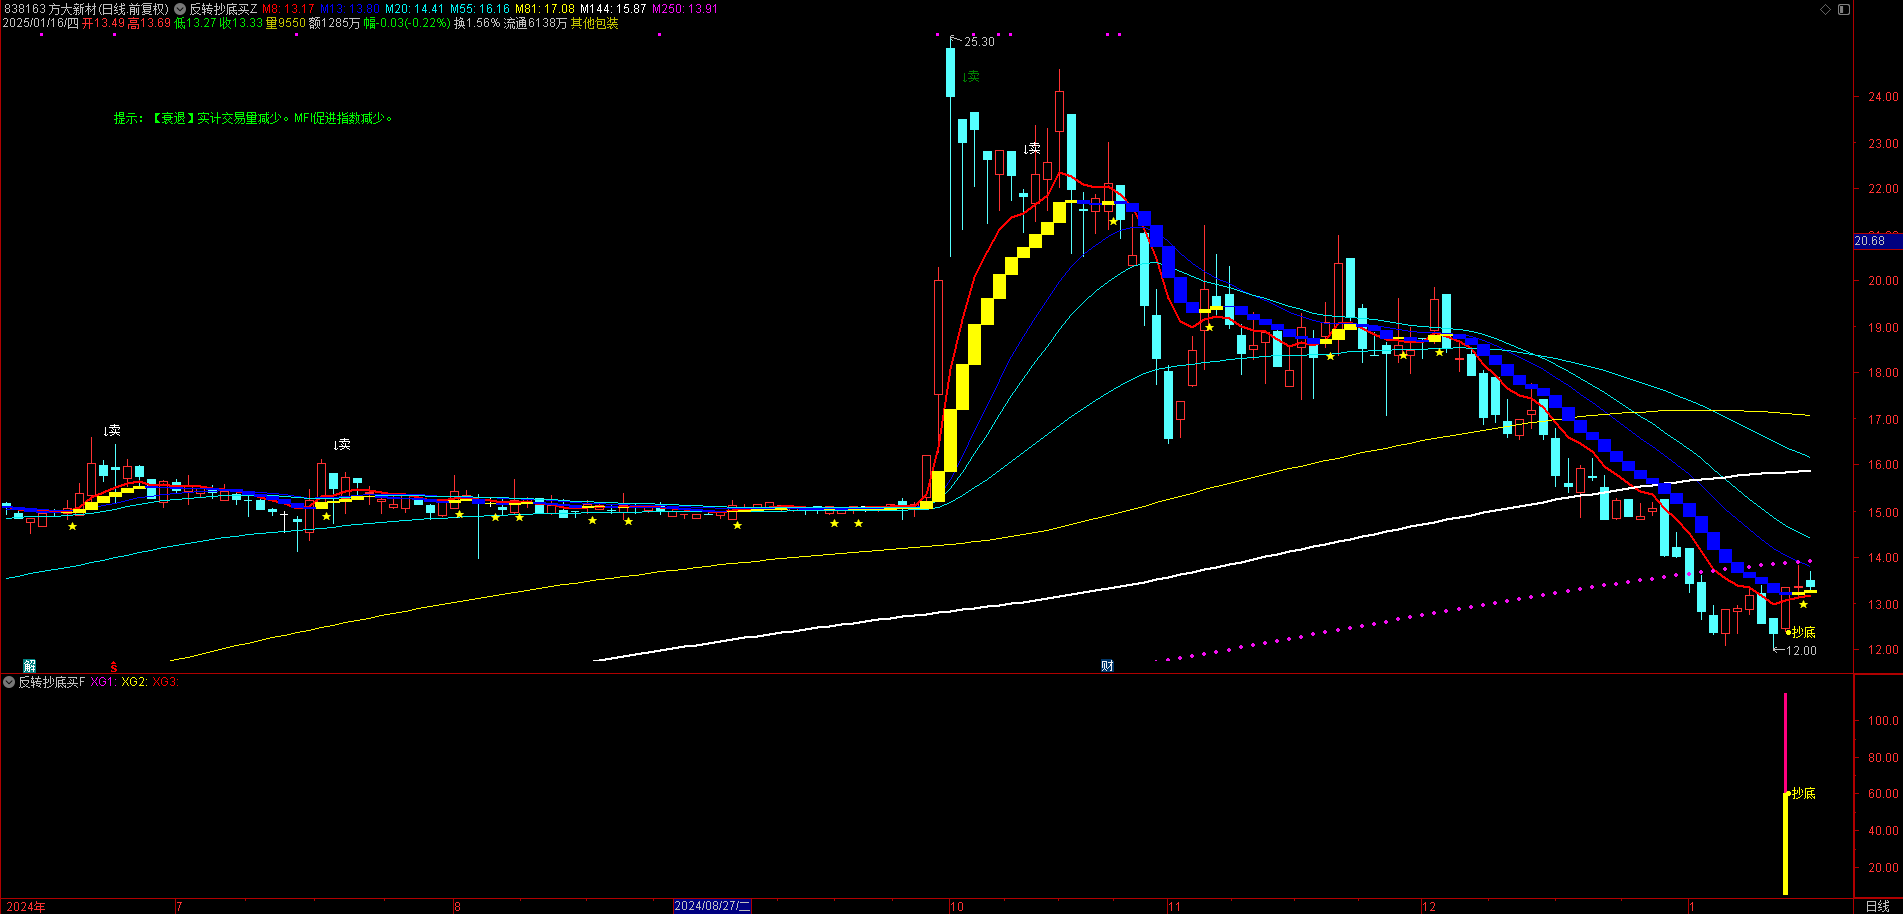
Task: Click the XG1 label in the sub-chart header
Action: [x=103, y=682]
